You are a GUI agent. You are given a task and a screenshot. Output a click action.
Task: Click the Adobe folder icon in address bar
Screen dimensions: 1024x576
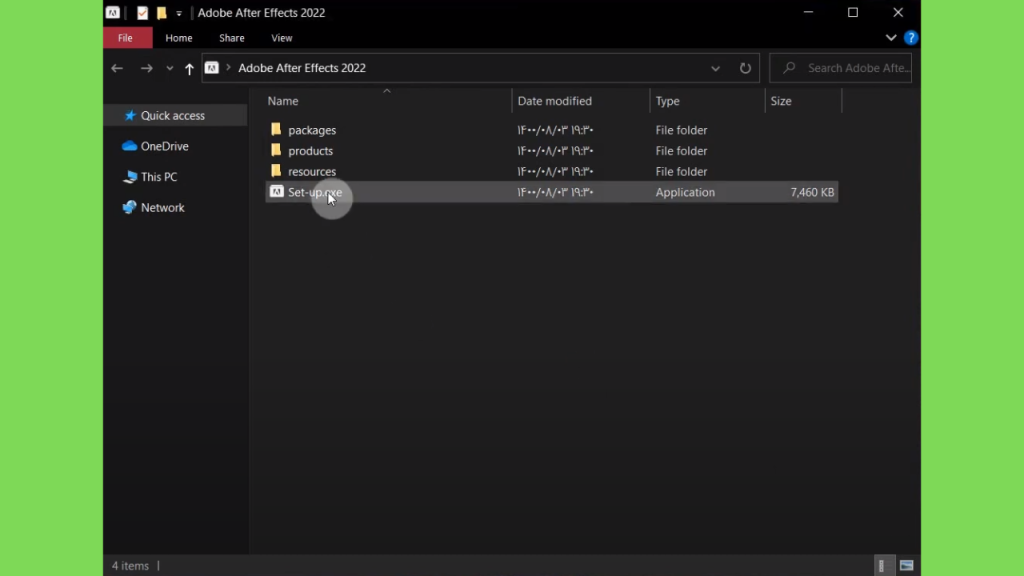212,68
